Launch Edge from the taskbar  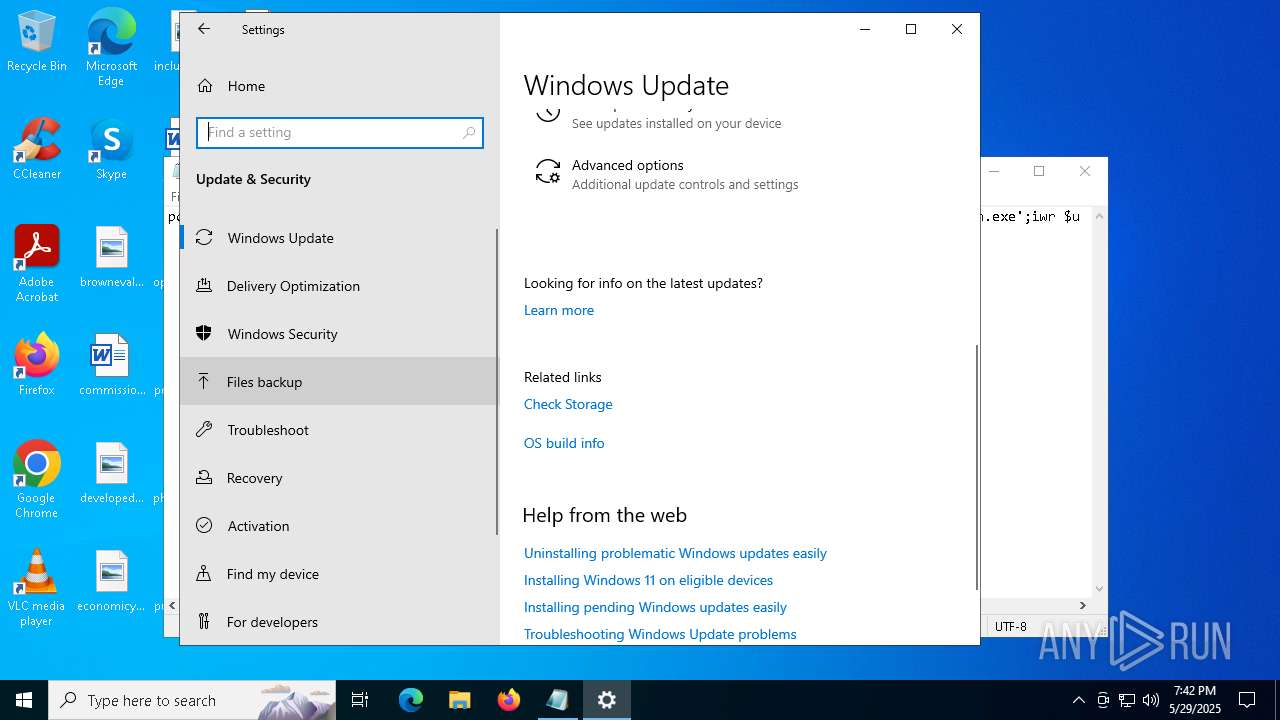tap(411, 700)
